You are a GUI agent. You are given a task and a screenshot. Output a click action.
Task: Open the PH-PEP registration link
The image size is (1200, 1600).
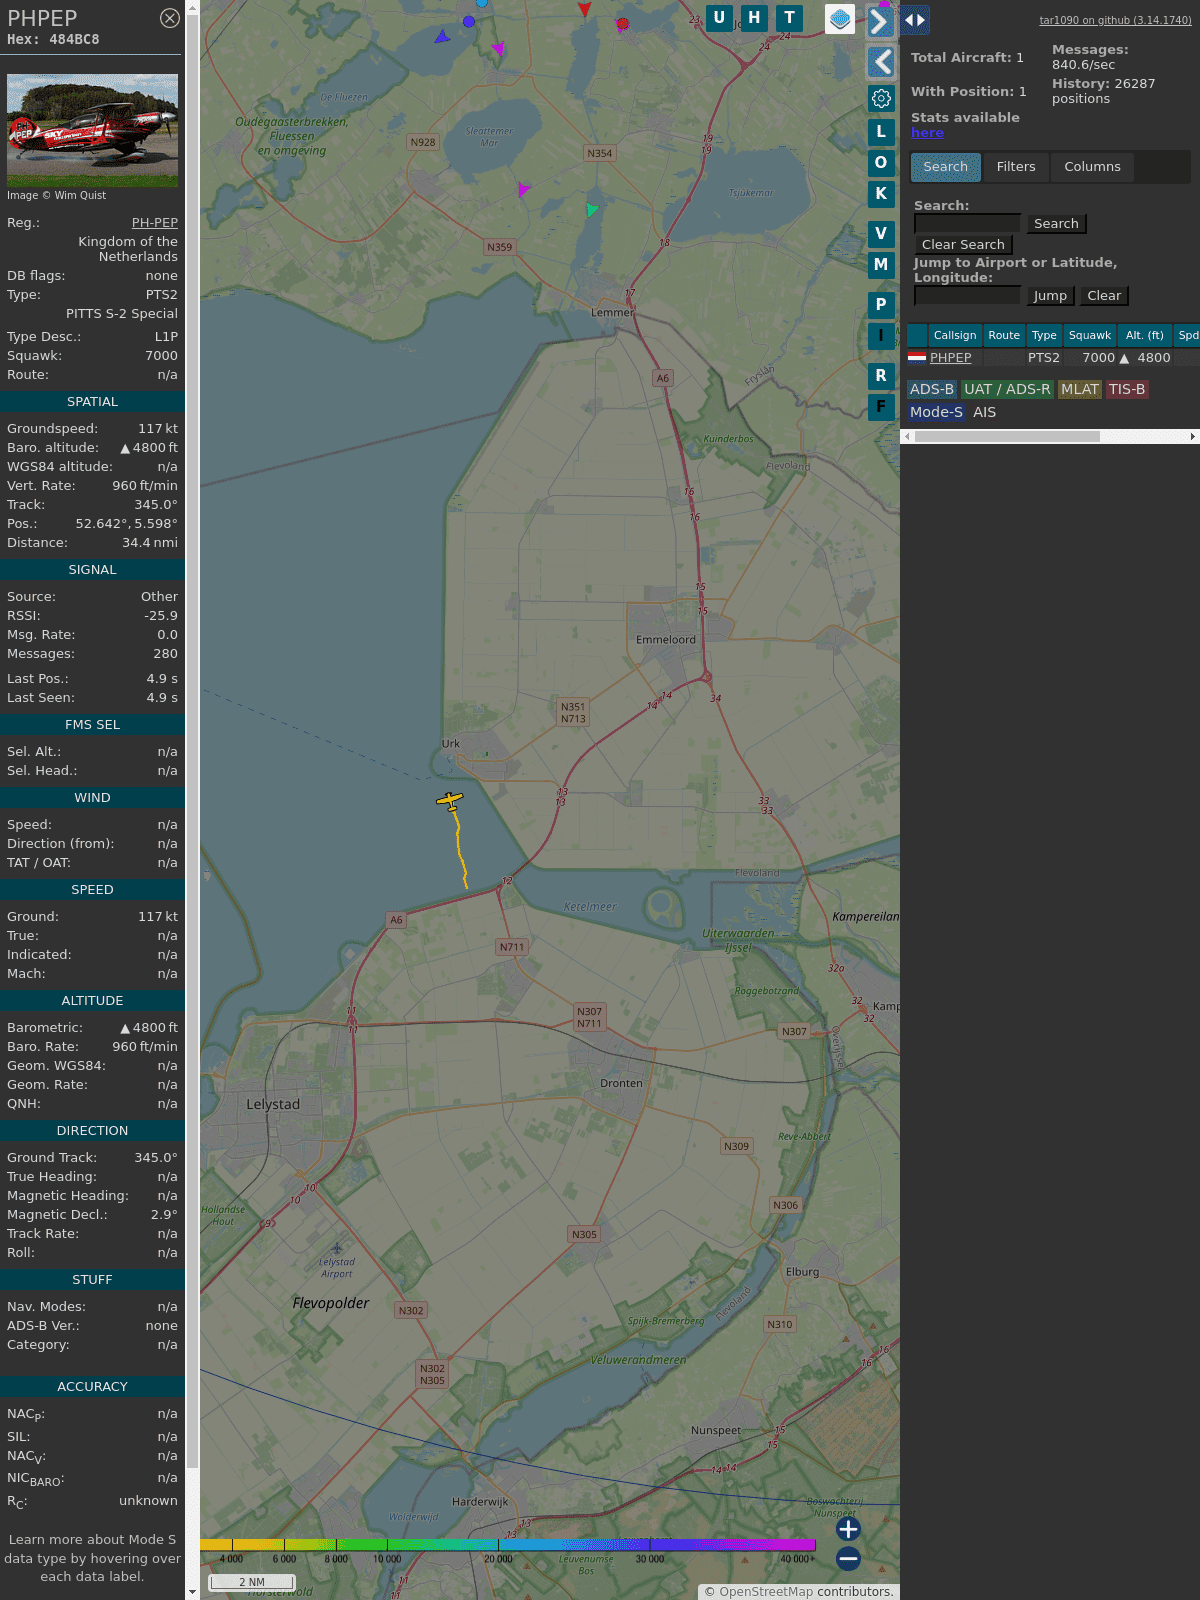pos(155,223)
